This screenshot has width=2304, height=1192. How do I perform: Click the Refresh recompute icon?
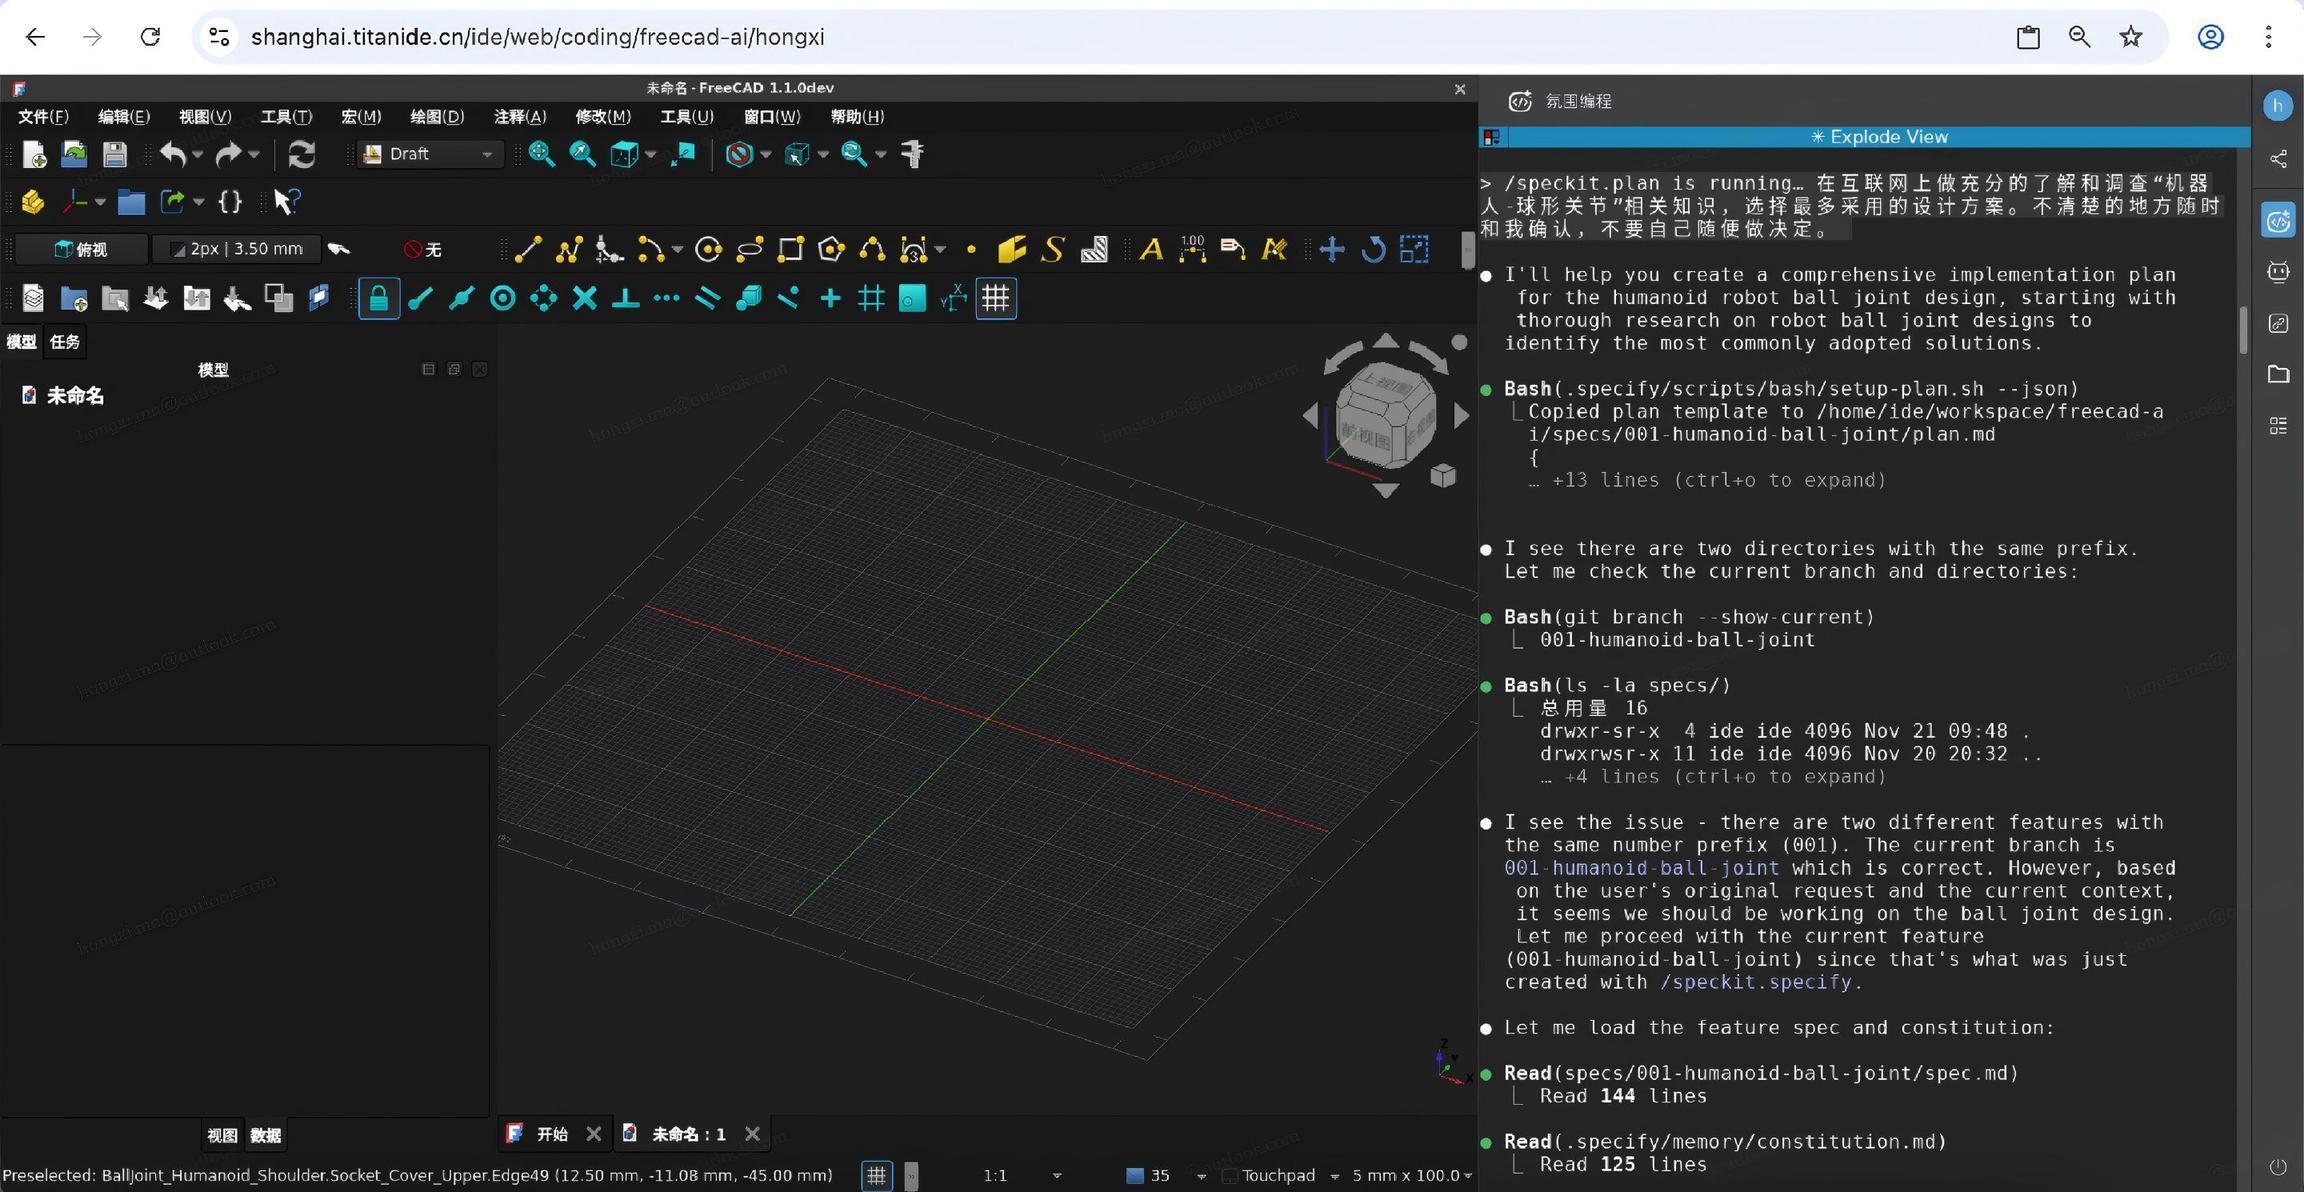[x=301, y=154]
